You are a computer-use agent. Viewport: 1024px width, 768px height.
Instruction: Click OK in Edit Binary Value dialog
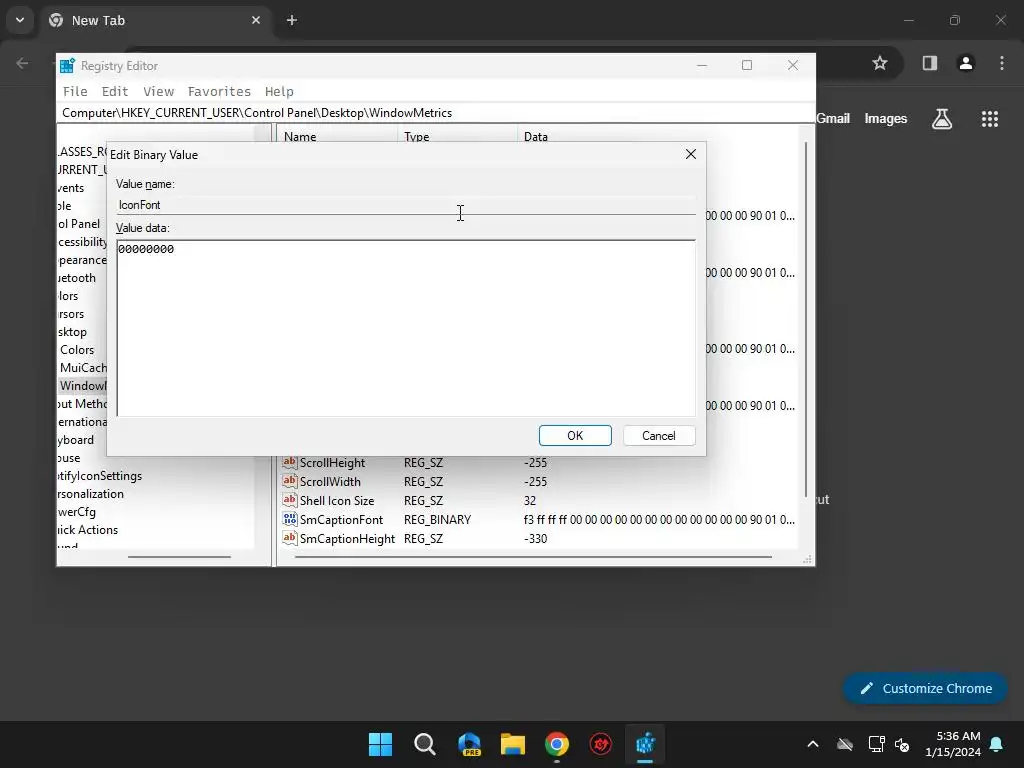[x=575, y=436]
